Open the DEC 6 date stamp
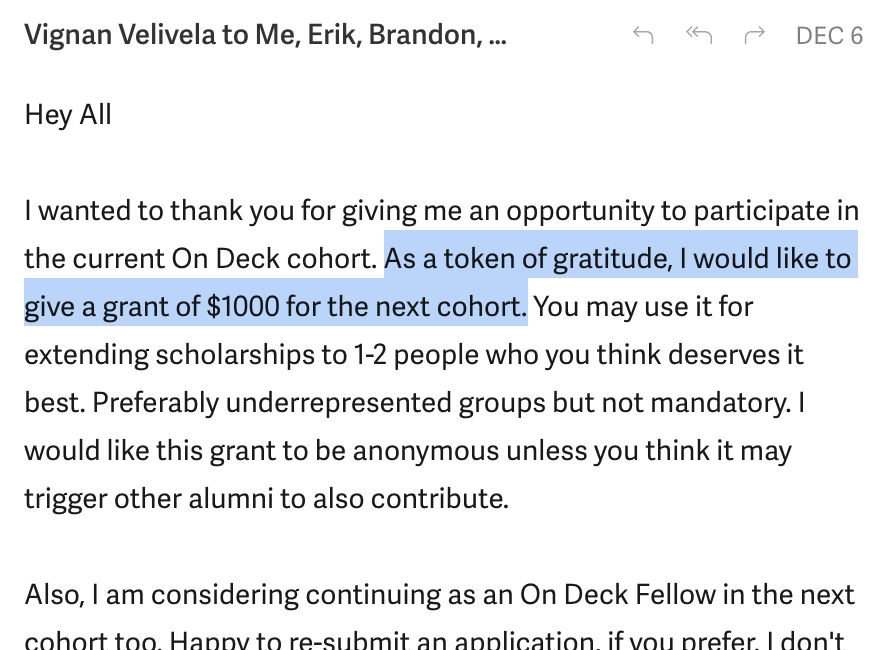This screenshot has height=650, width=896. coord(829,35)
